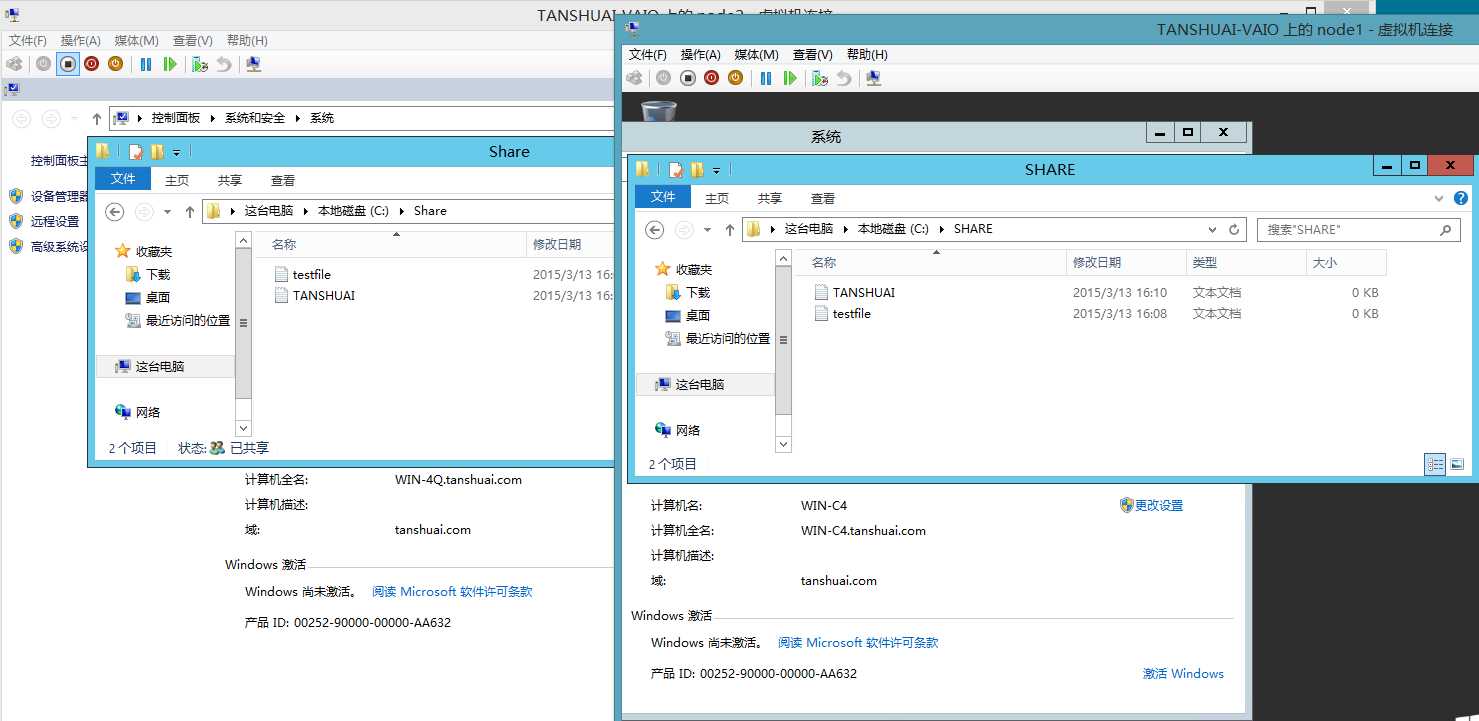
Task: Click gray Start power icon in node1 toolbar
Action: (663, 78)
